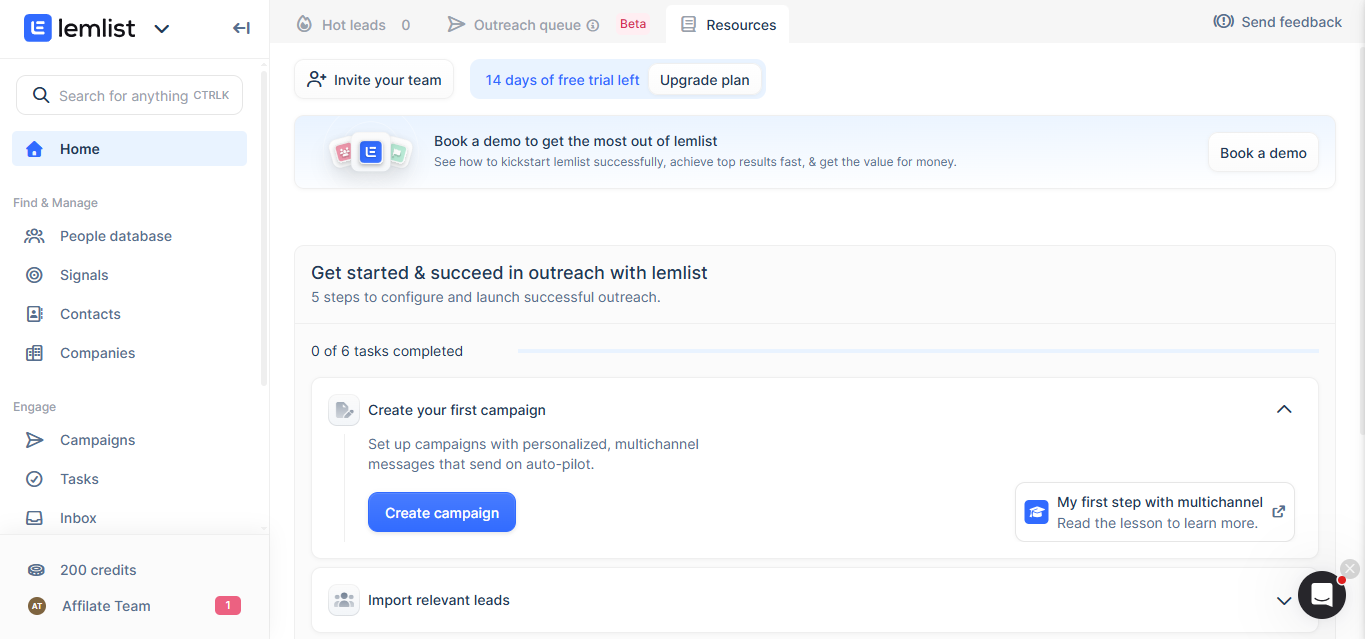Click the Outreach queue info icon
This screenshot has height=639, width=1365.
pos(593,25)
